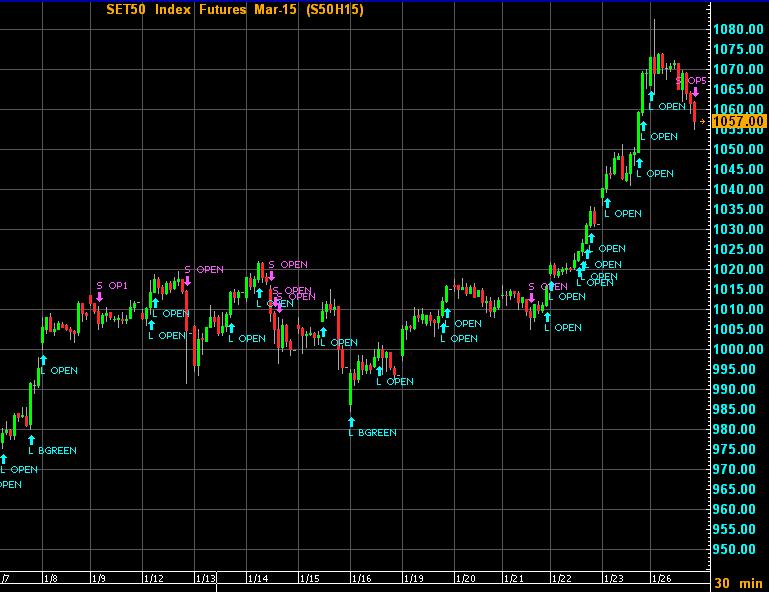769x592 pixels.
Task: Select the 1/16 date on time axis
Action: 361,579
